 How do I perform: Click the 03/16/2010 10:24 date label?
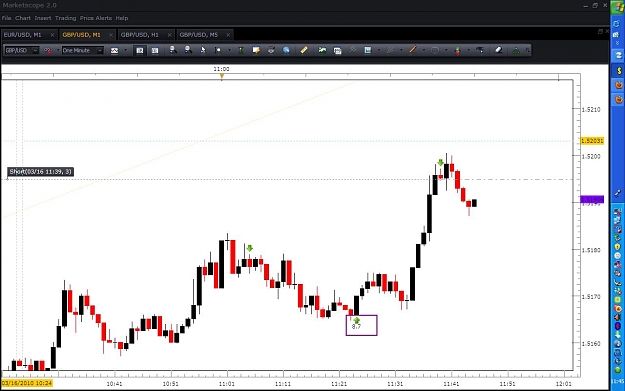pos(27,383)
